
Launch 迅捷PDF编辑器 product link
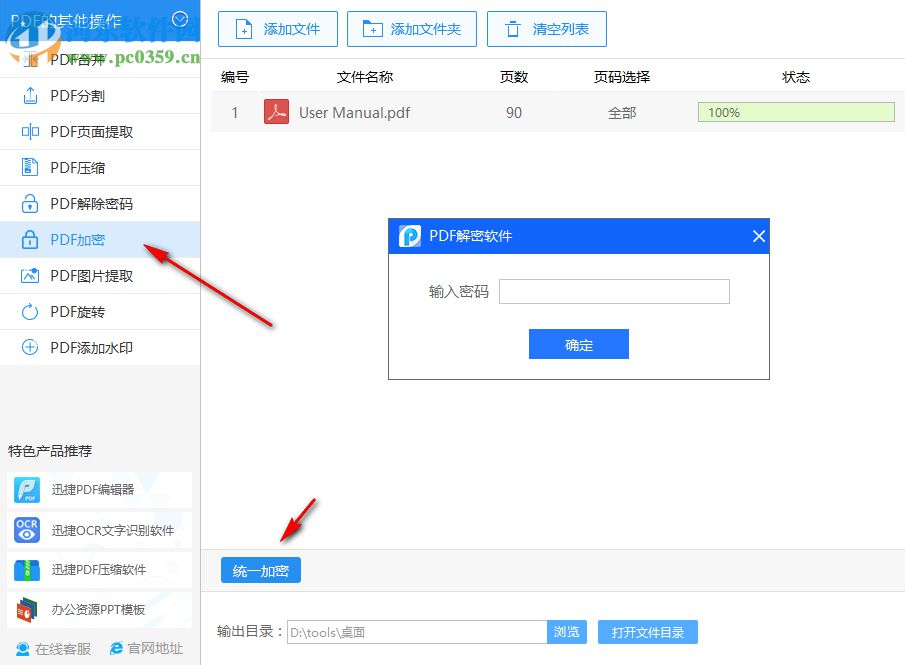[100, 491]
